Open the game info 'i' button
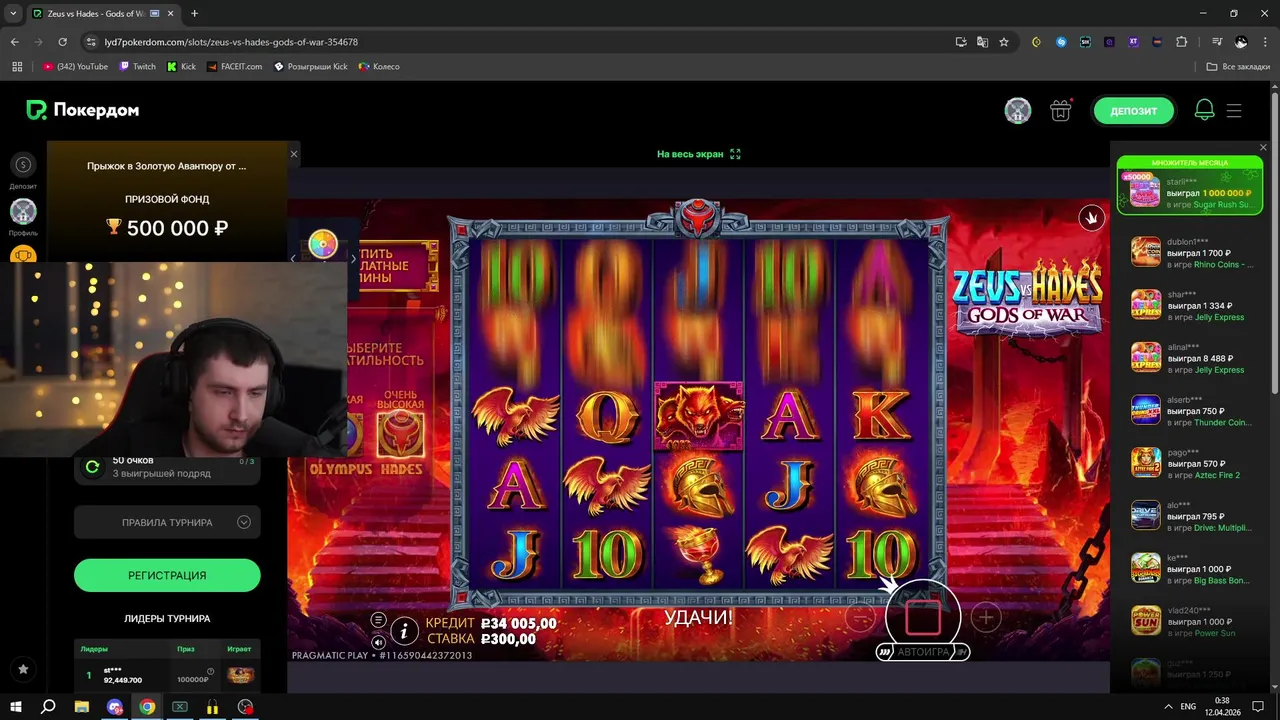The height and width of the screenshot is (720, 1280). point(404,630)
